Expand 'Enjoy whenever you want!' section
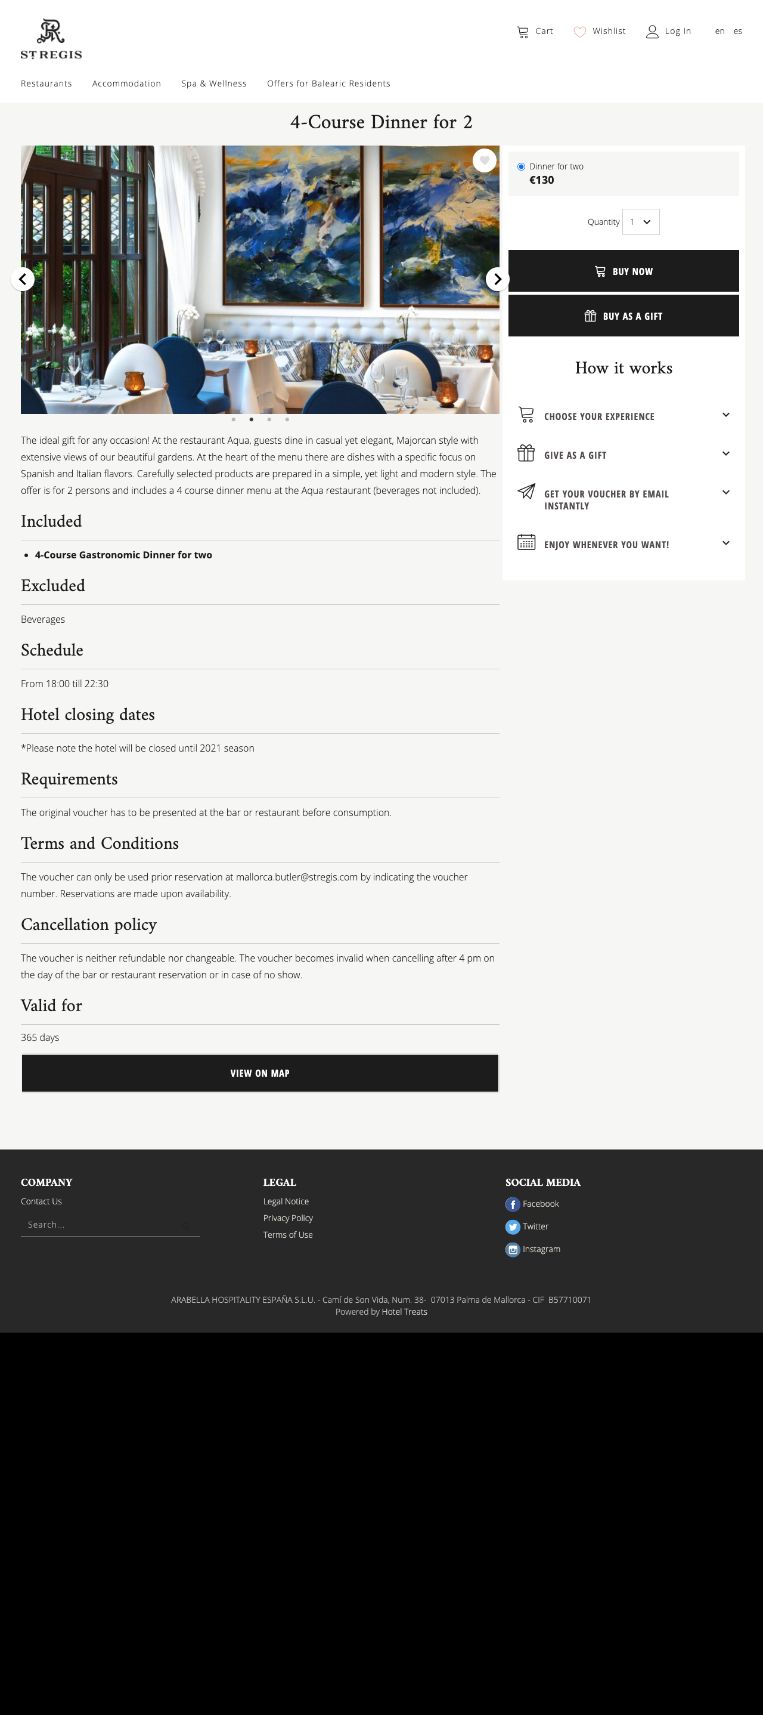This screenshot has height=1715, width=763. [x=725, y=543]
